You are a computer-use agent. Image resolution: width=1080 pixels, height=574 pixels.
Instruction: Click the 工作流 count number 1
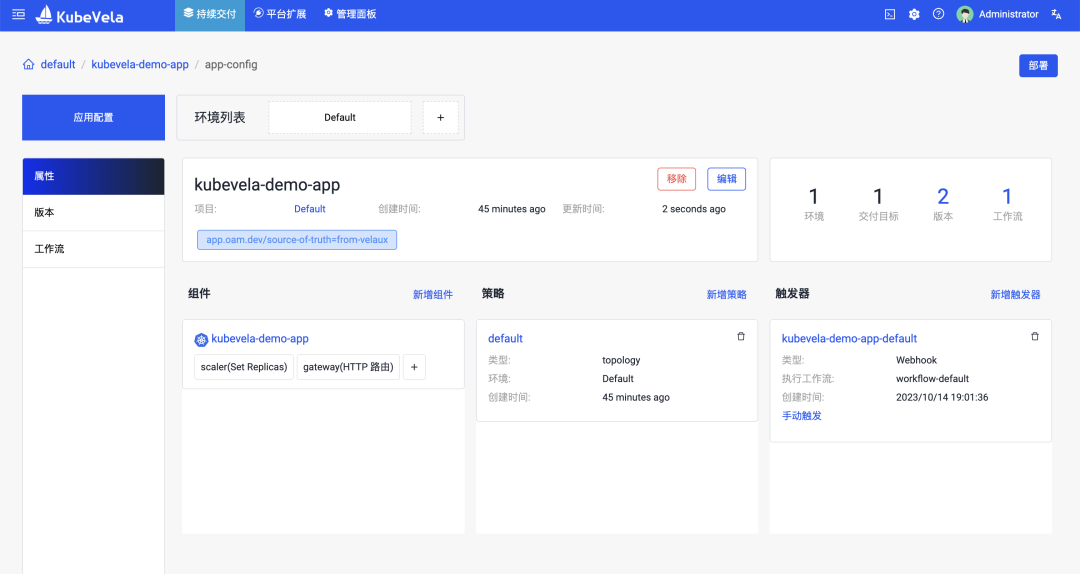click(x=1007, y=196)
